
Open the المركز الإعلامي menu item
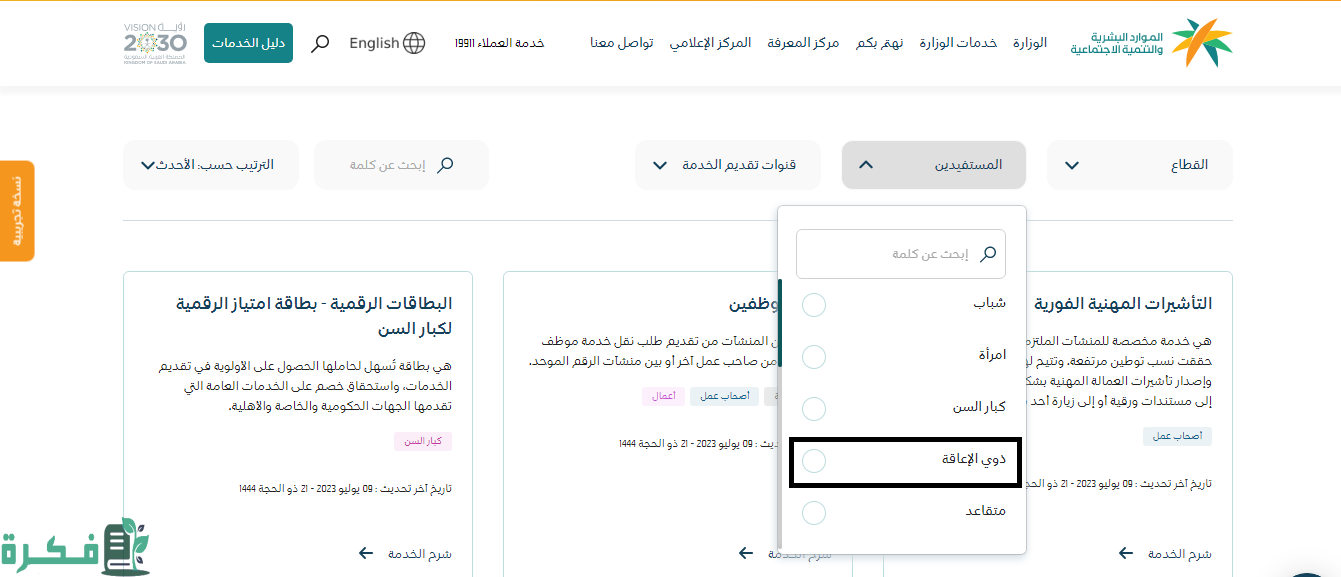click(x=710, y=43)
